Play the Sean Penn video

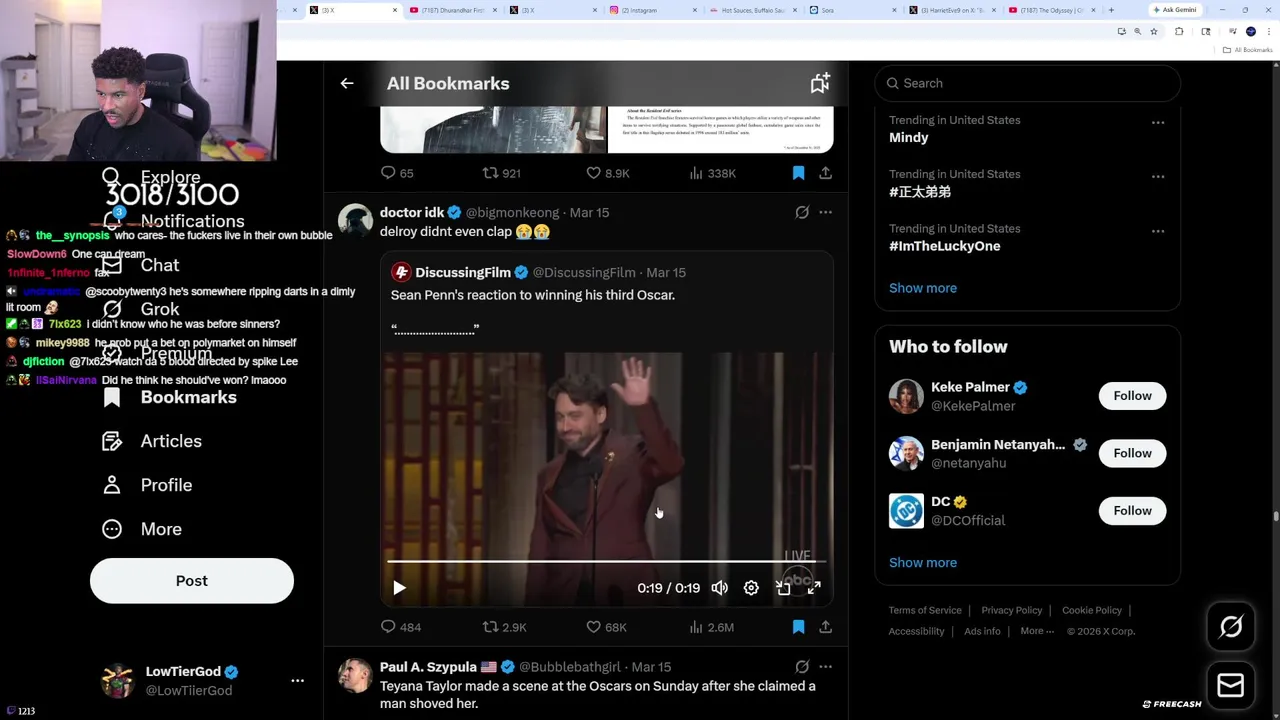pyautogui.click(x=399, y=588)
